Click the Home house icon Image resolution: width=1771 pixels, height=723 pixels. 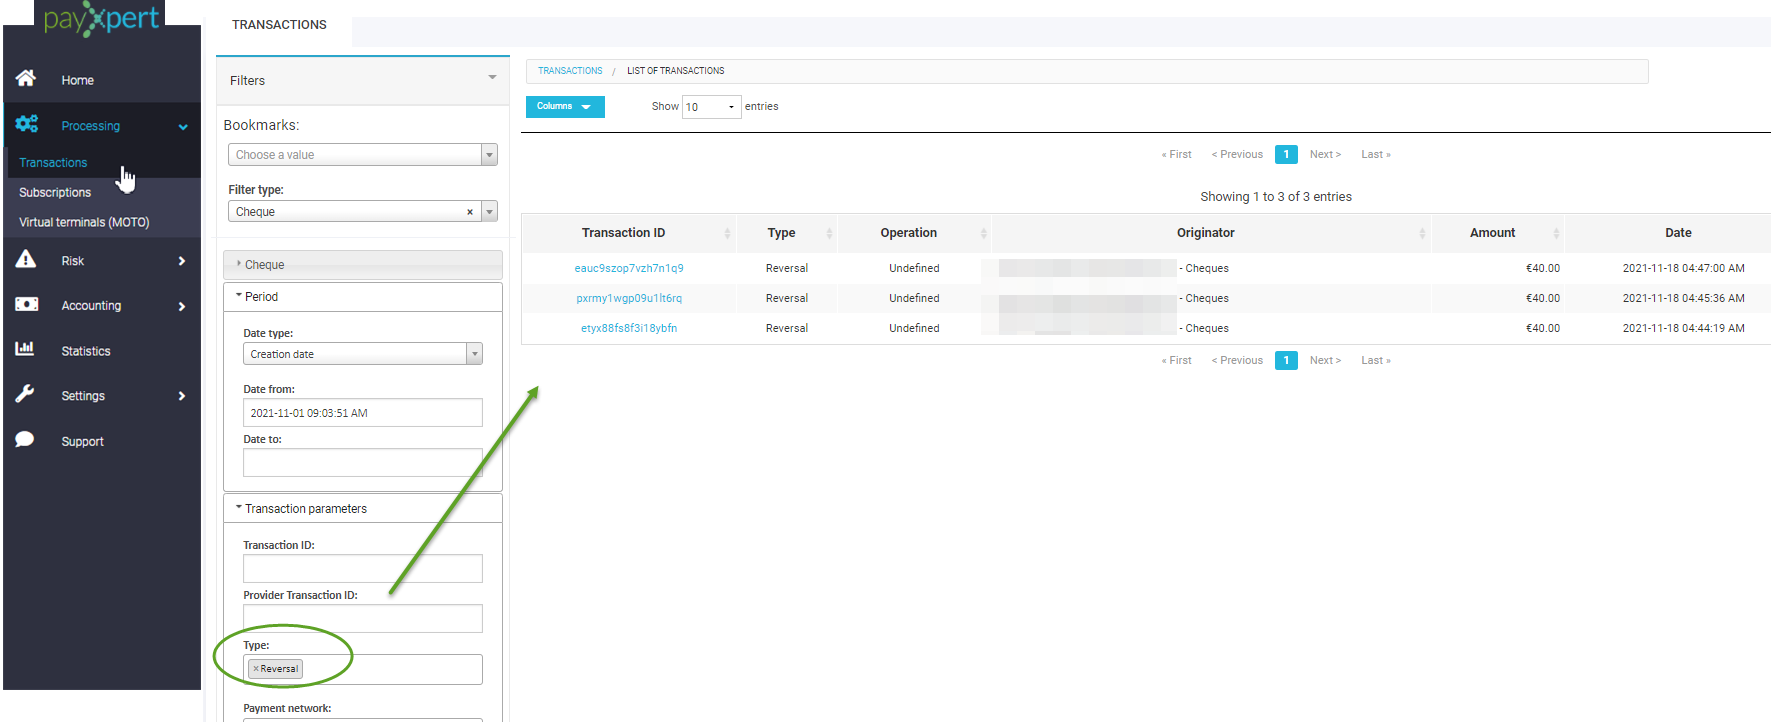coord(26,78)
